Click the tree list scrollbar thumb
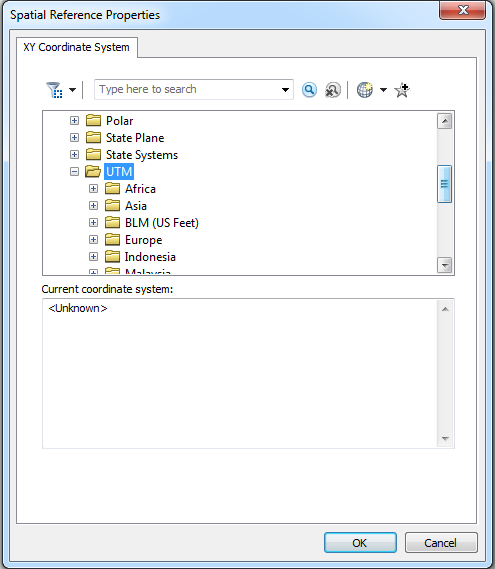This screenshot has height=569, width=495. click(x=445, y=184)
